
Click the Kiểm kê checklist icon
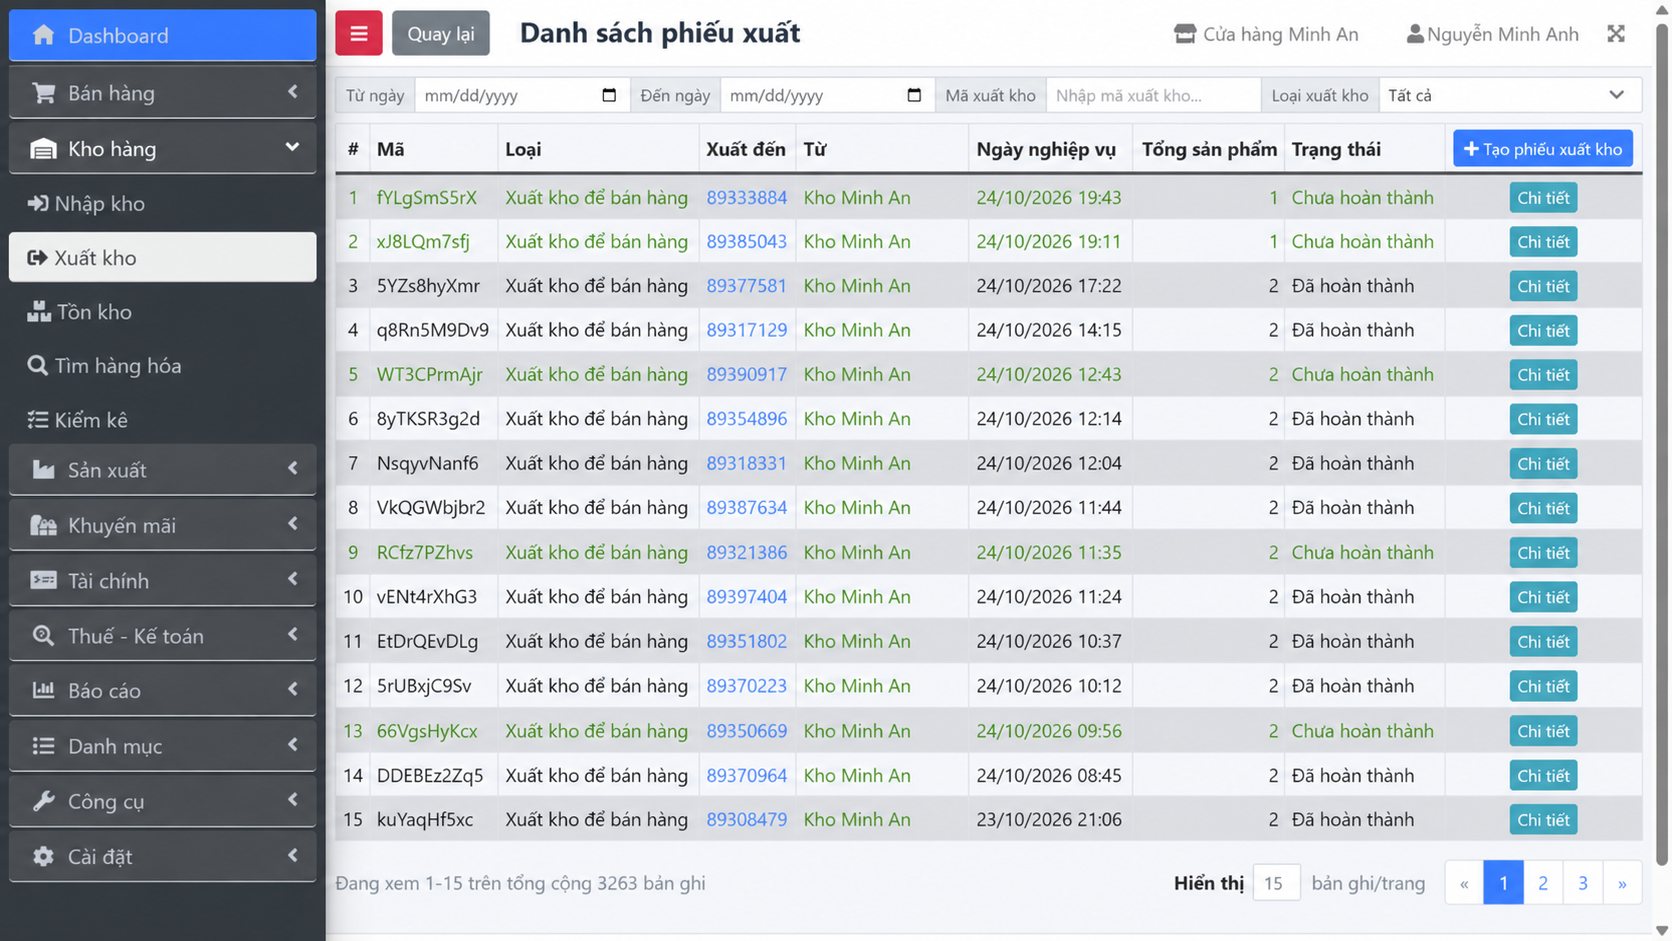point(37,420)
